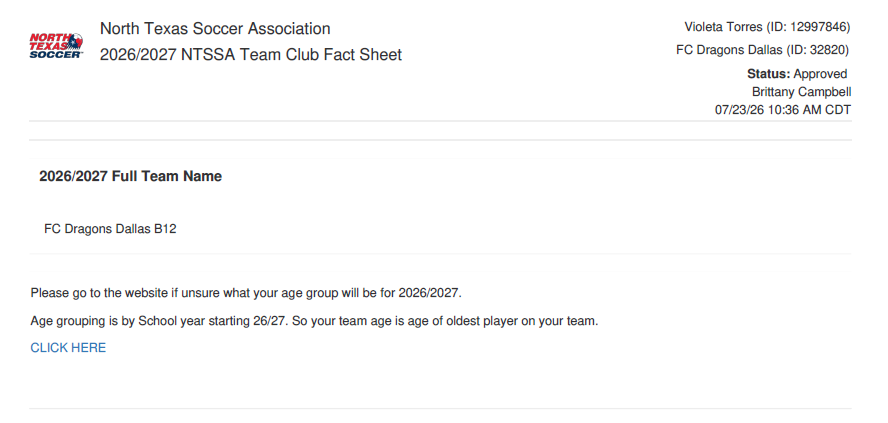Click the 07/23/26 10:36 AM CDT timestamp
The width and height of the screenshot is (888, 423).
tap(783, 110)
